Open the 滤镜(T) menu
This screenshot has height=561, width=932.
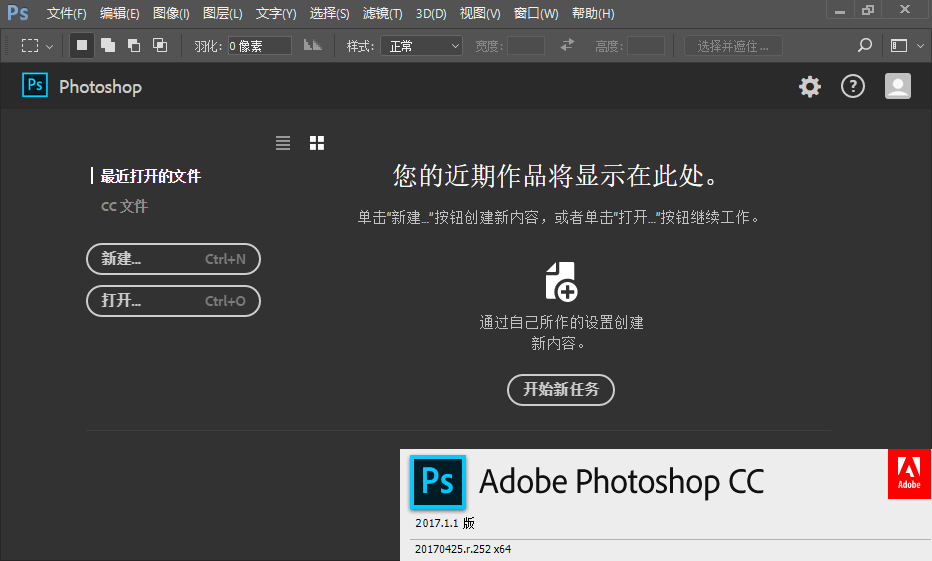(x=382, y=14)
